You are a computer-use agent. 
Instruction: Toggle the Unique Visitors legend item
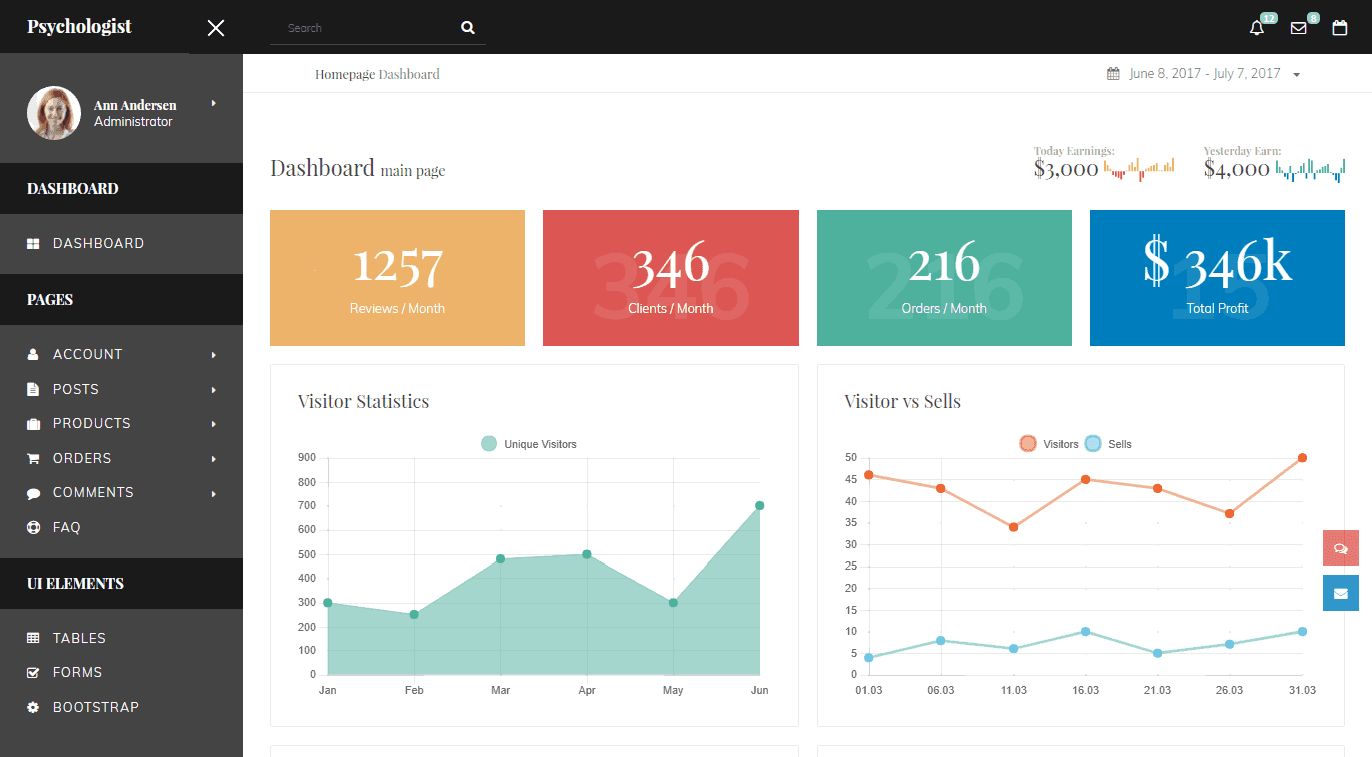pos(529,444)
